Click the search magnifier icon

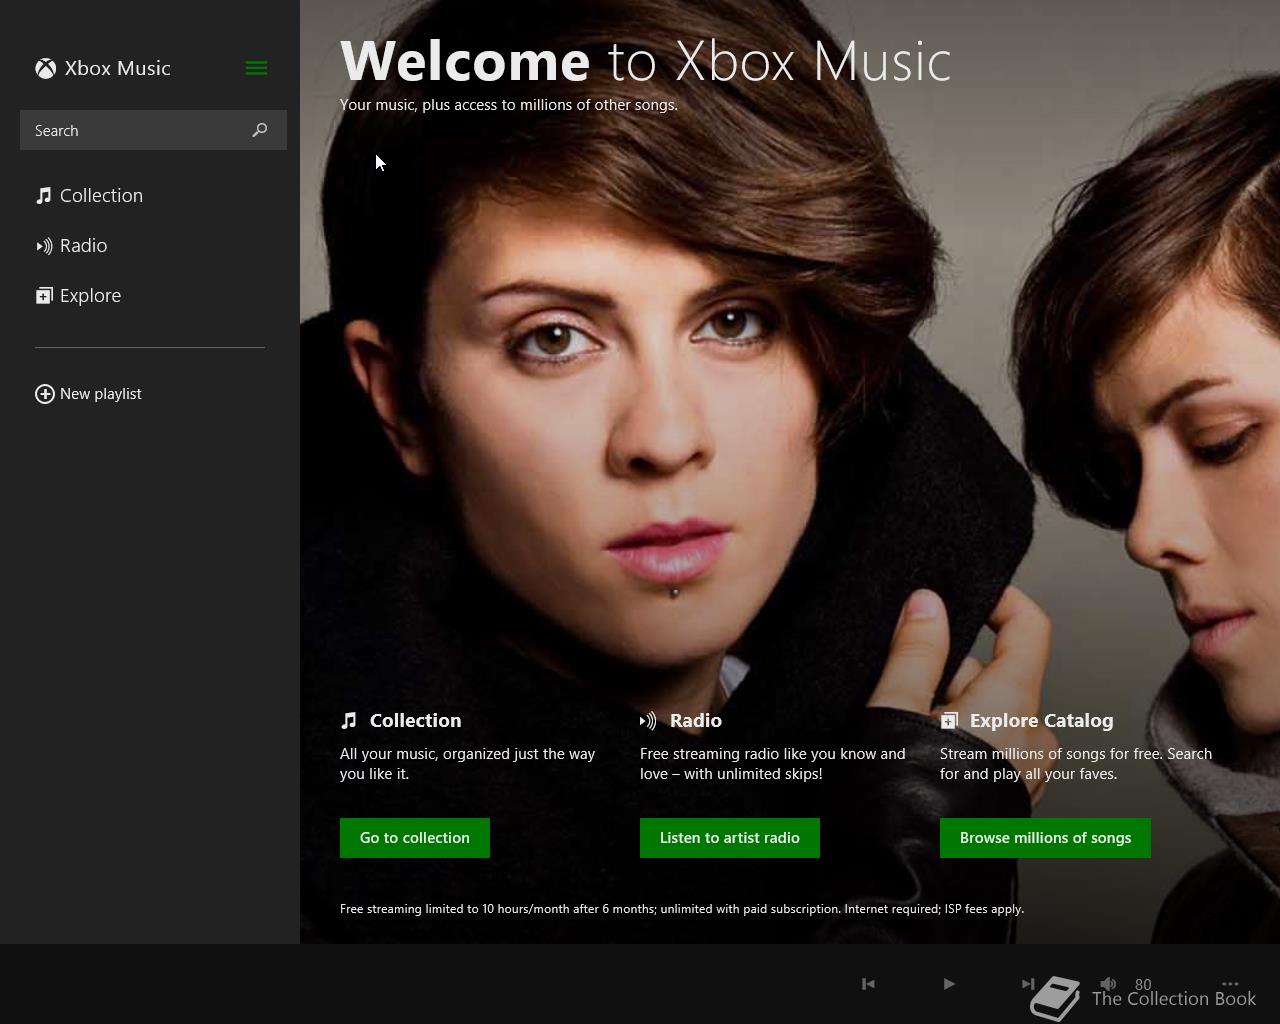pyautogui.click(x=260, y=130)
